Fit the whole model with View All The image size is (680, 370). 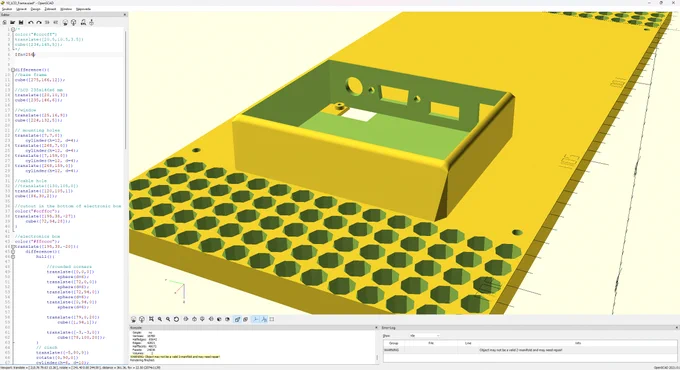coord(151,319)
